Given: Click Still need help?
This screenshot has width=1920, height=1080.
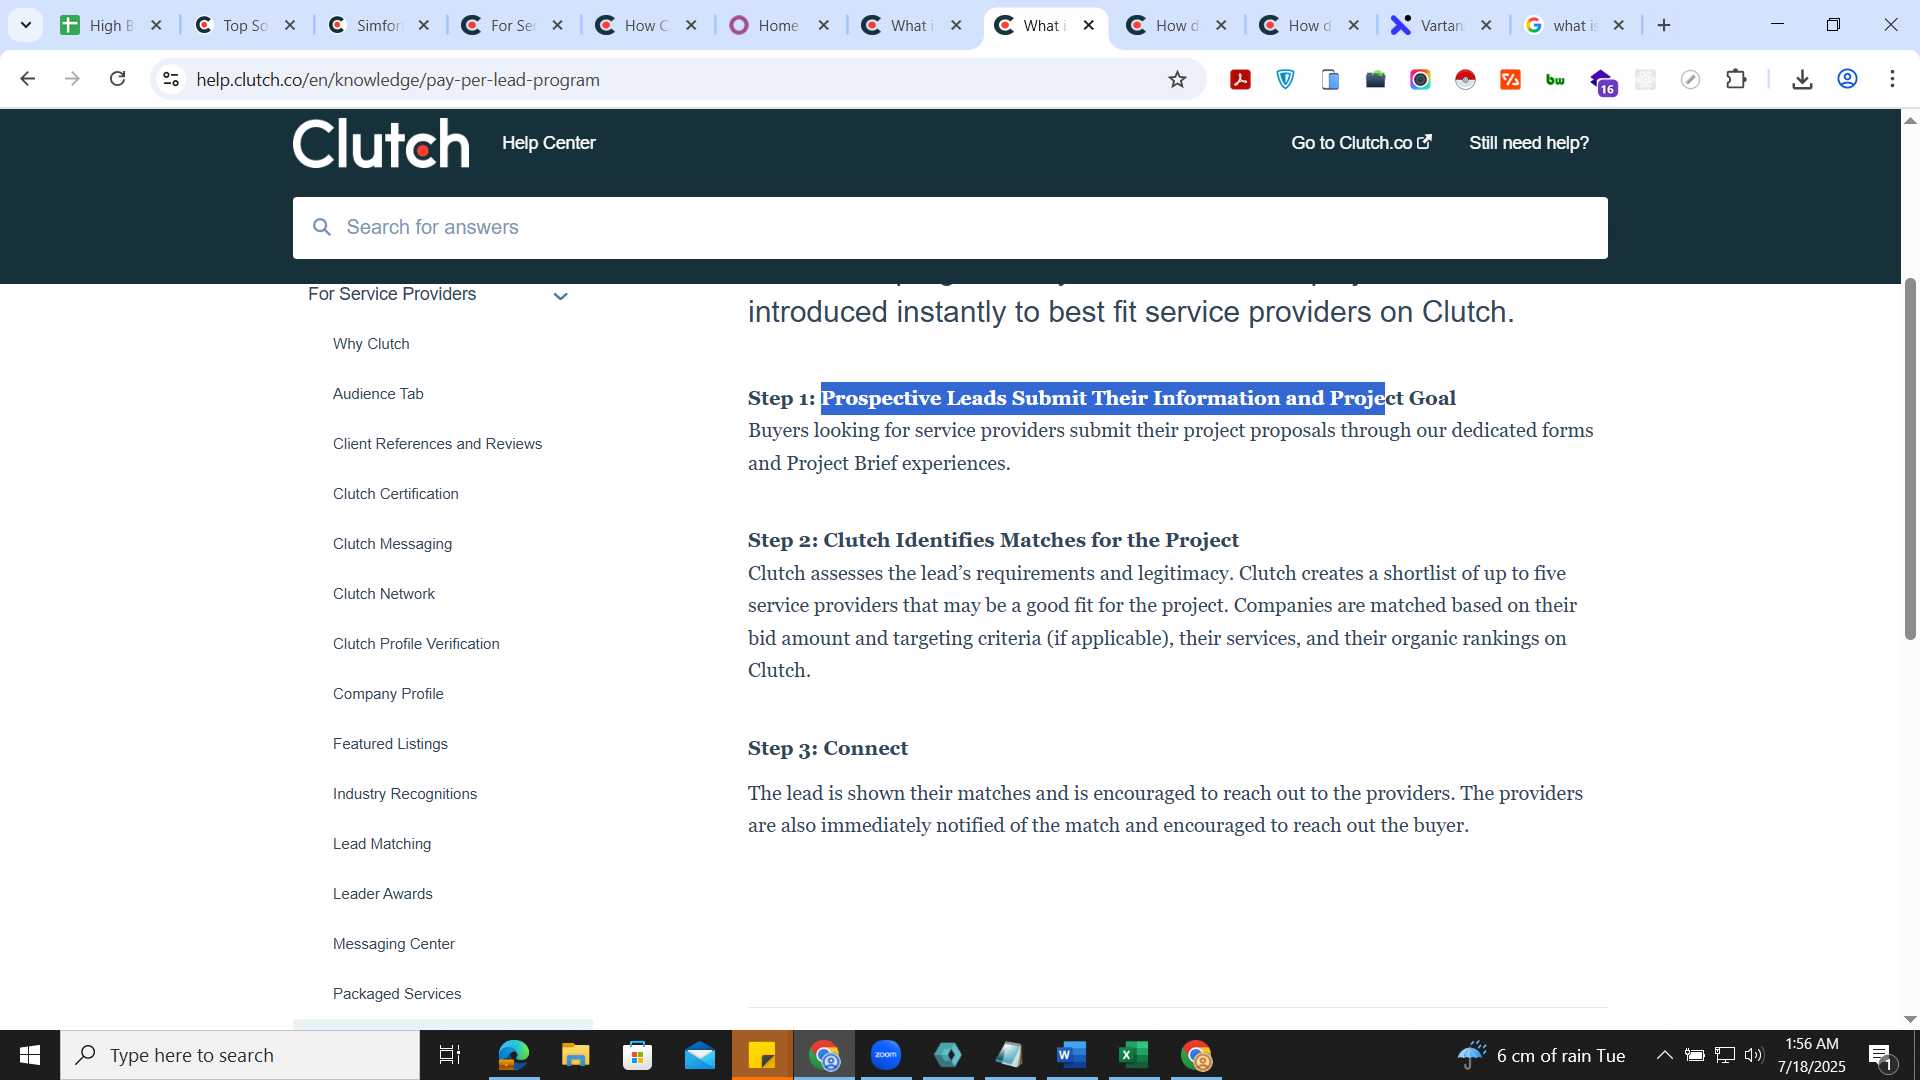Looking at the screenshot, I should [1529, 143].
